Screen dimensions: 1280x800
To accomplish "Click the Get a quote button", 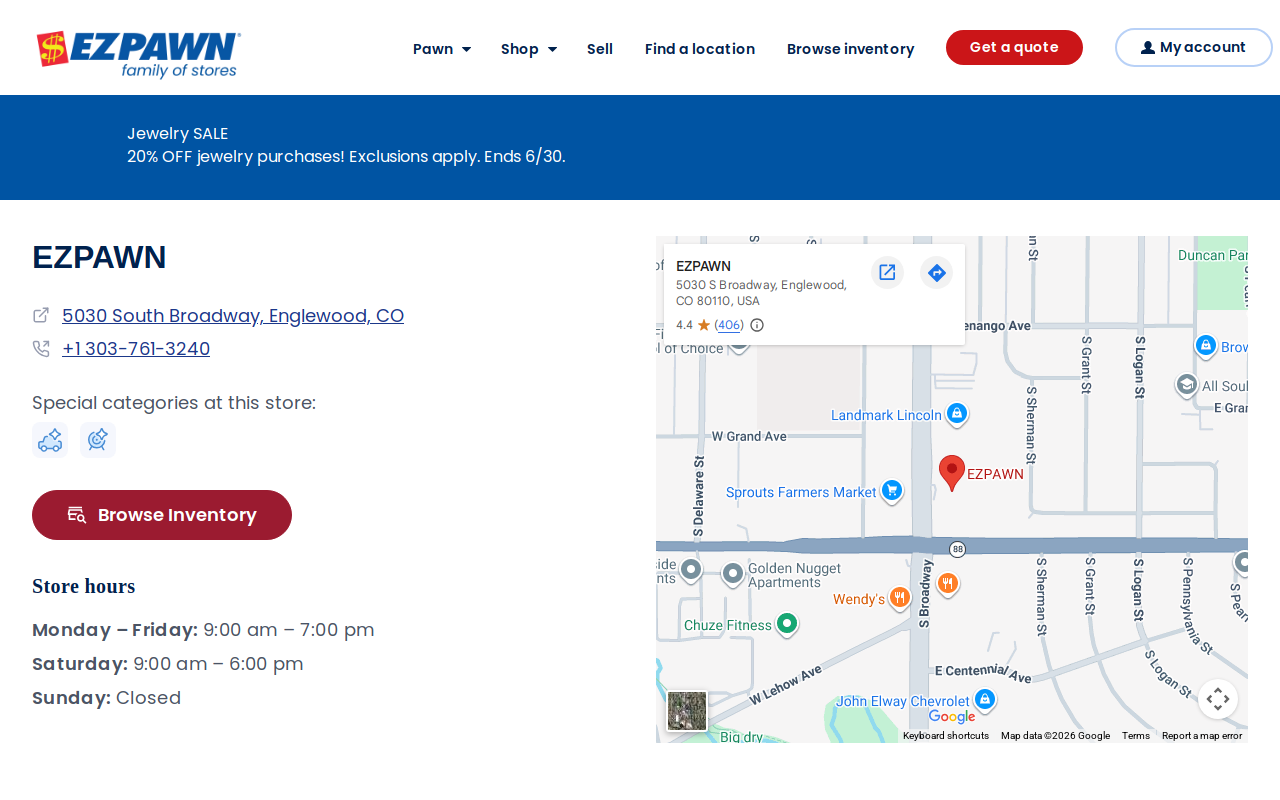I will (x=1014, y=47).
